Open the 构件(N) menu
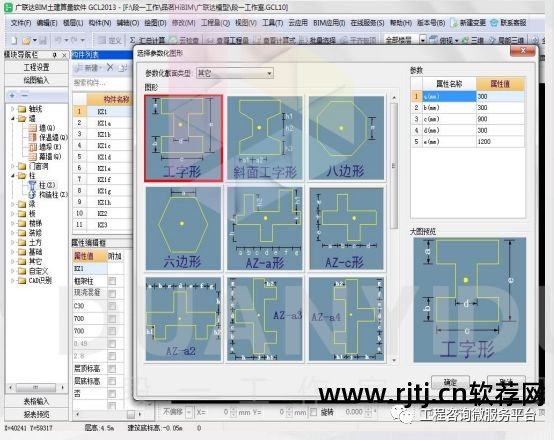This screenshot has height=440, width=554. click(100, 23)
